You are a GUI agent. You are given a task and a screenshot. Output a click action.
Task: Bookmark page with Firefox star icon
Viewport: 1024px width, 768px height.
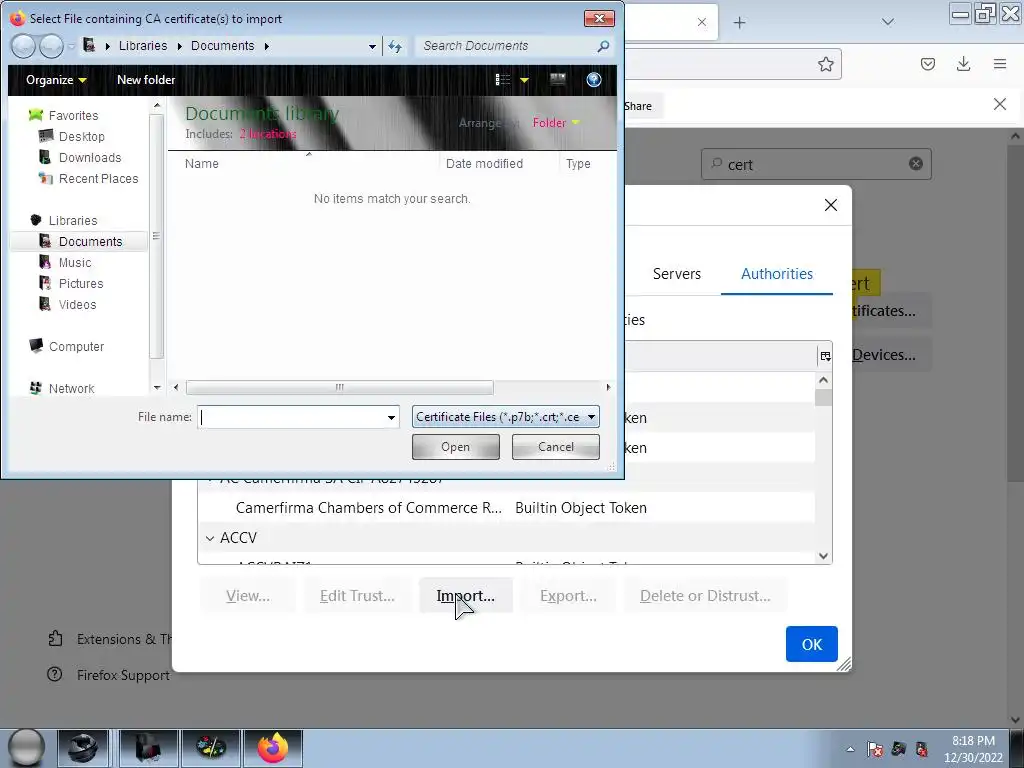[825, 64]
